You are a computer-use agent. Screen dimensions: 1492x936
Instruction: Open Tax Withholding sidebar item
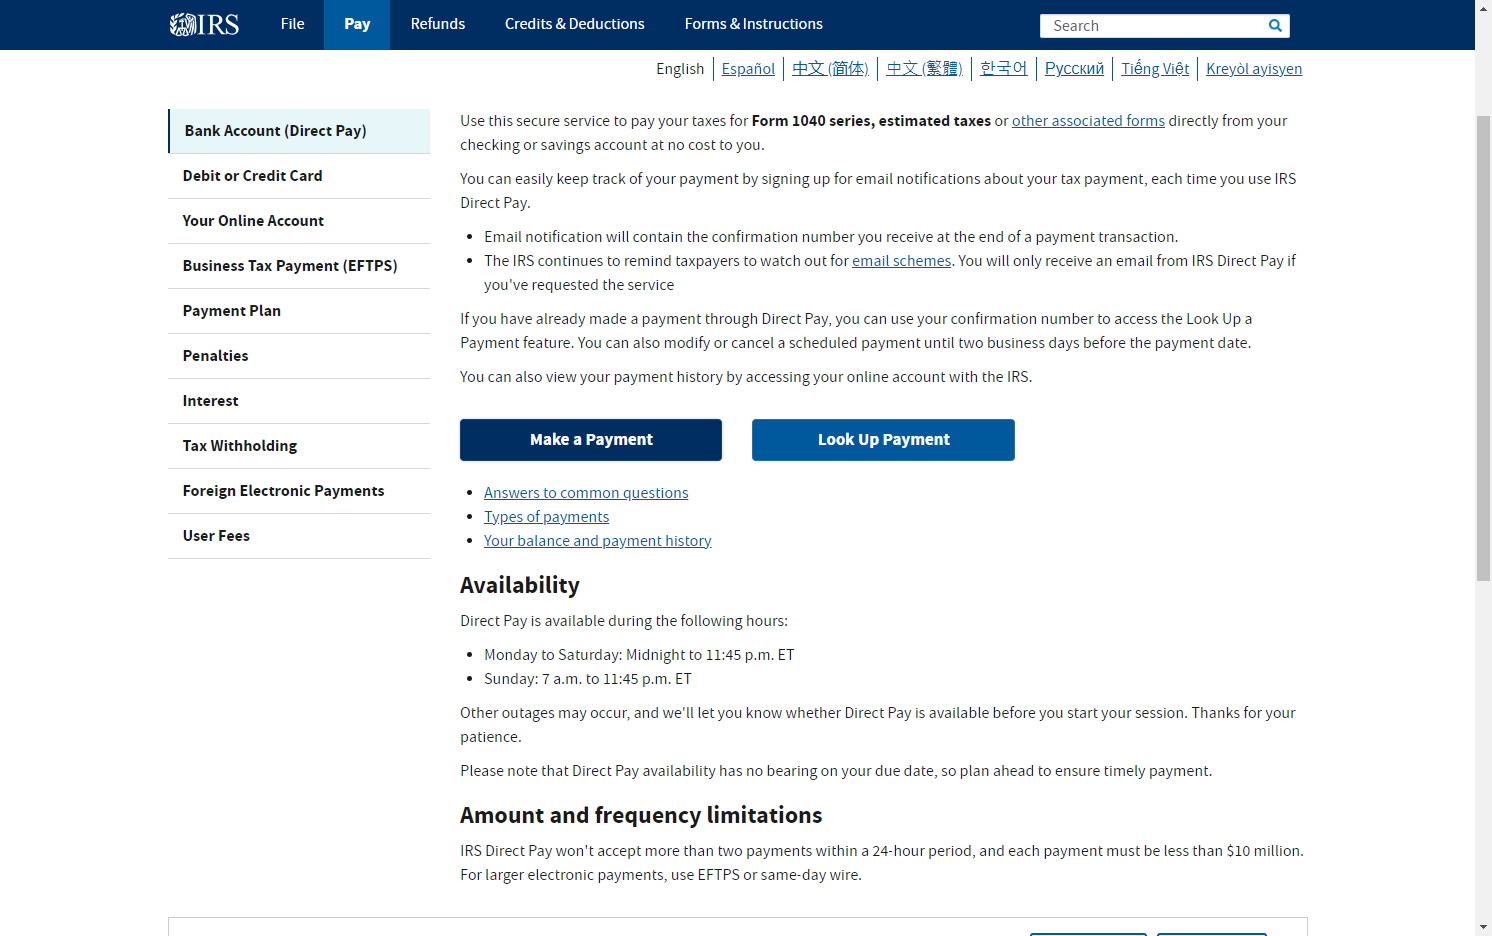pyautogui.click(x=299, y=446)
